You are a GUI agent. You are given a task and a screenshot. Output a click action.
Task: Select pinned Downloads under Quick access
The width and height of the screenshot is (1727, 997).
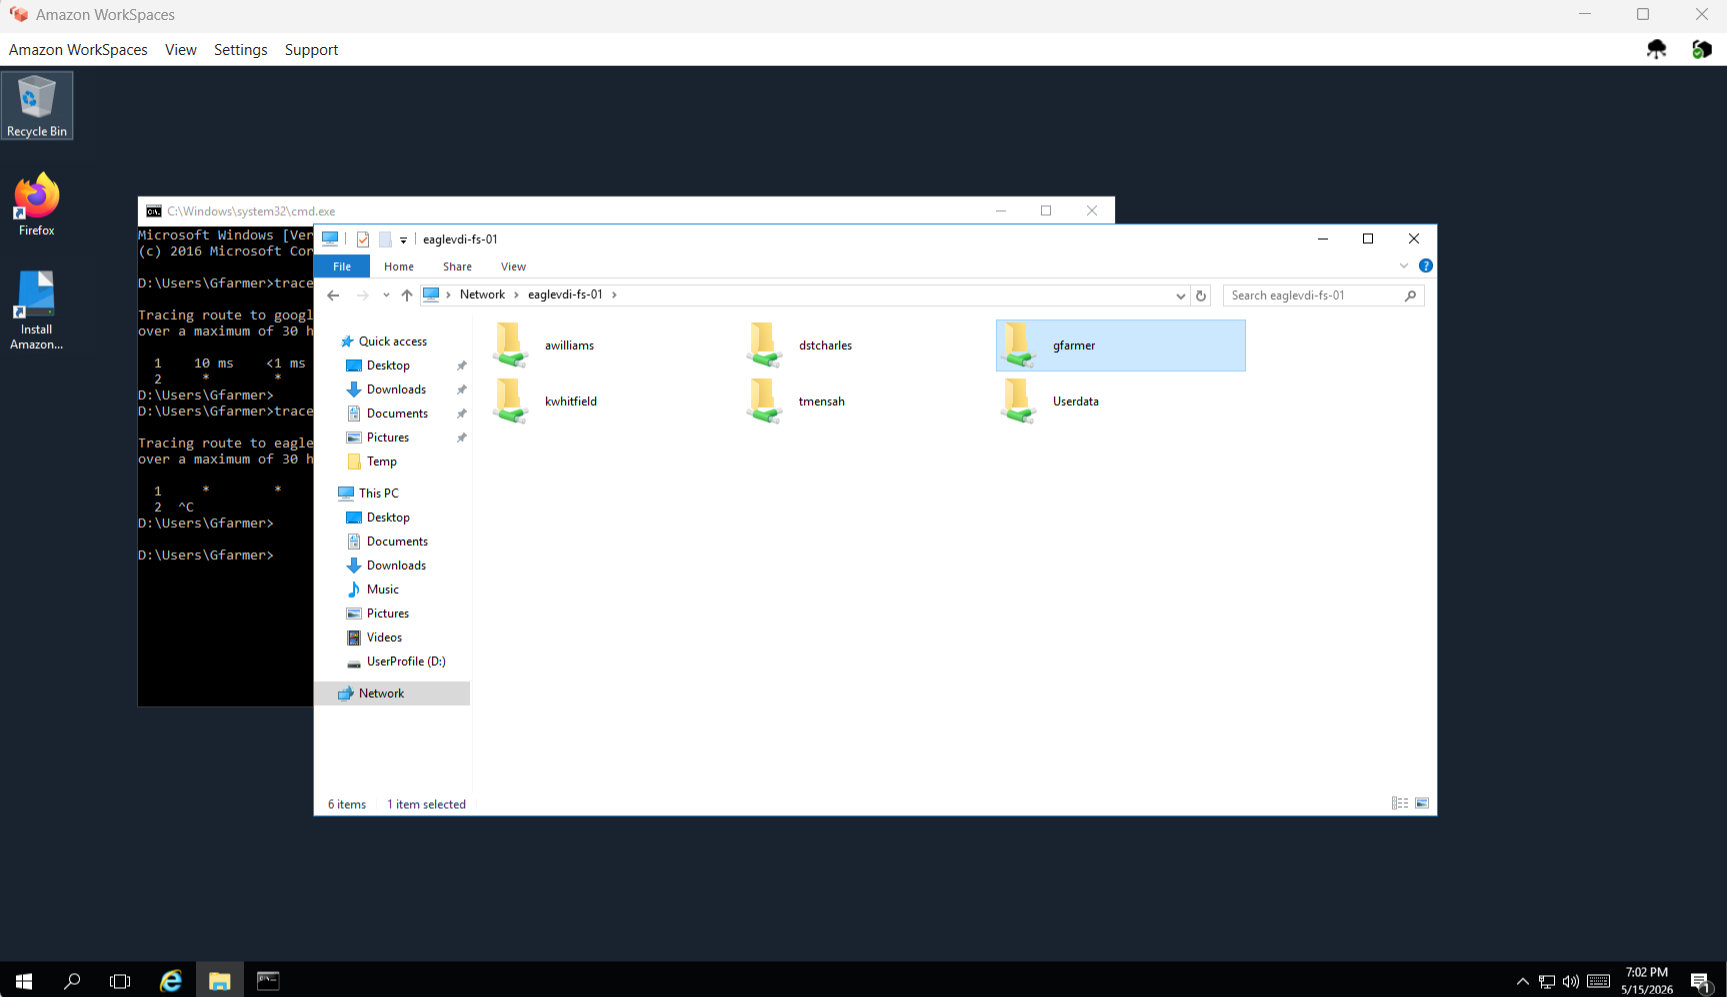pos(396,389)
